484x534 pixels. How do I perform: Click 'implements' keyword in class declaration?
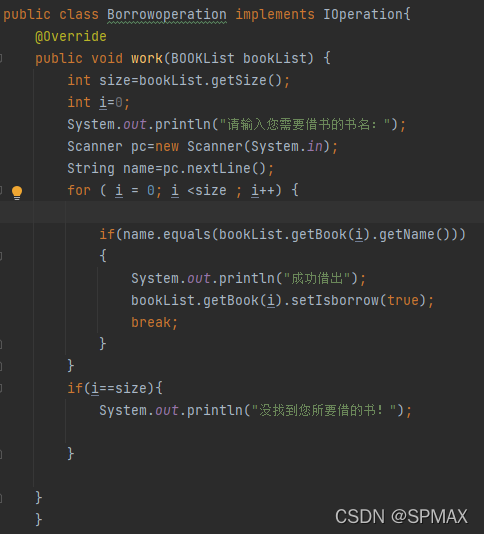275,15
